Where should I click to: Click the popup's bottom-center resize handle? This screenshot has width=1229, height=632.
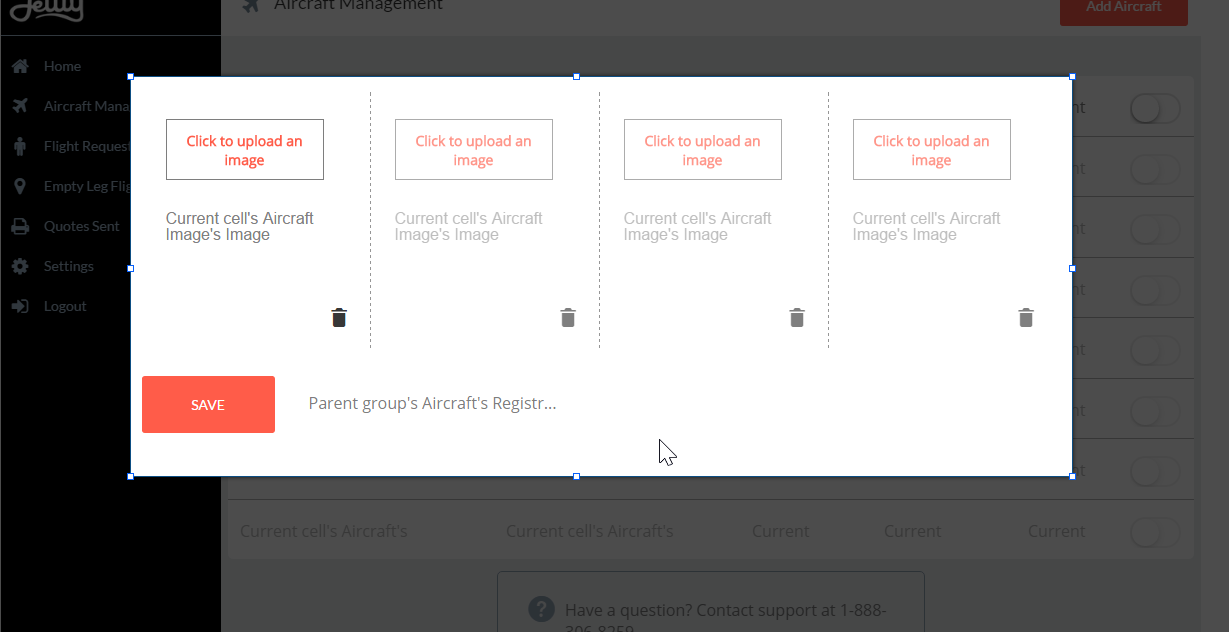(x=576, y=477)
